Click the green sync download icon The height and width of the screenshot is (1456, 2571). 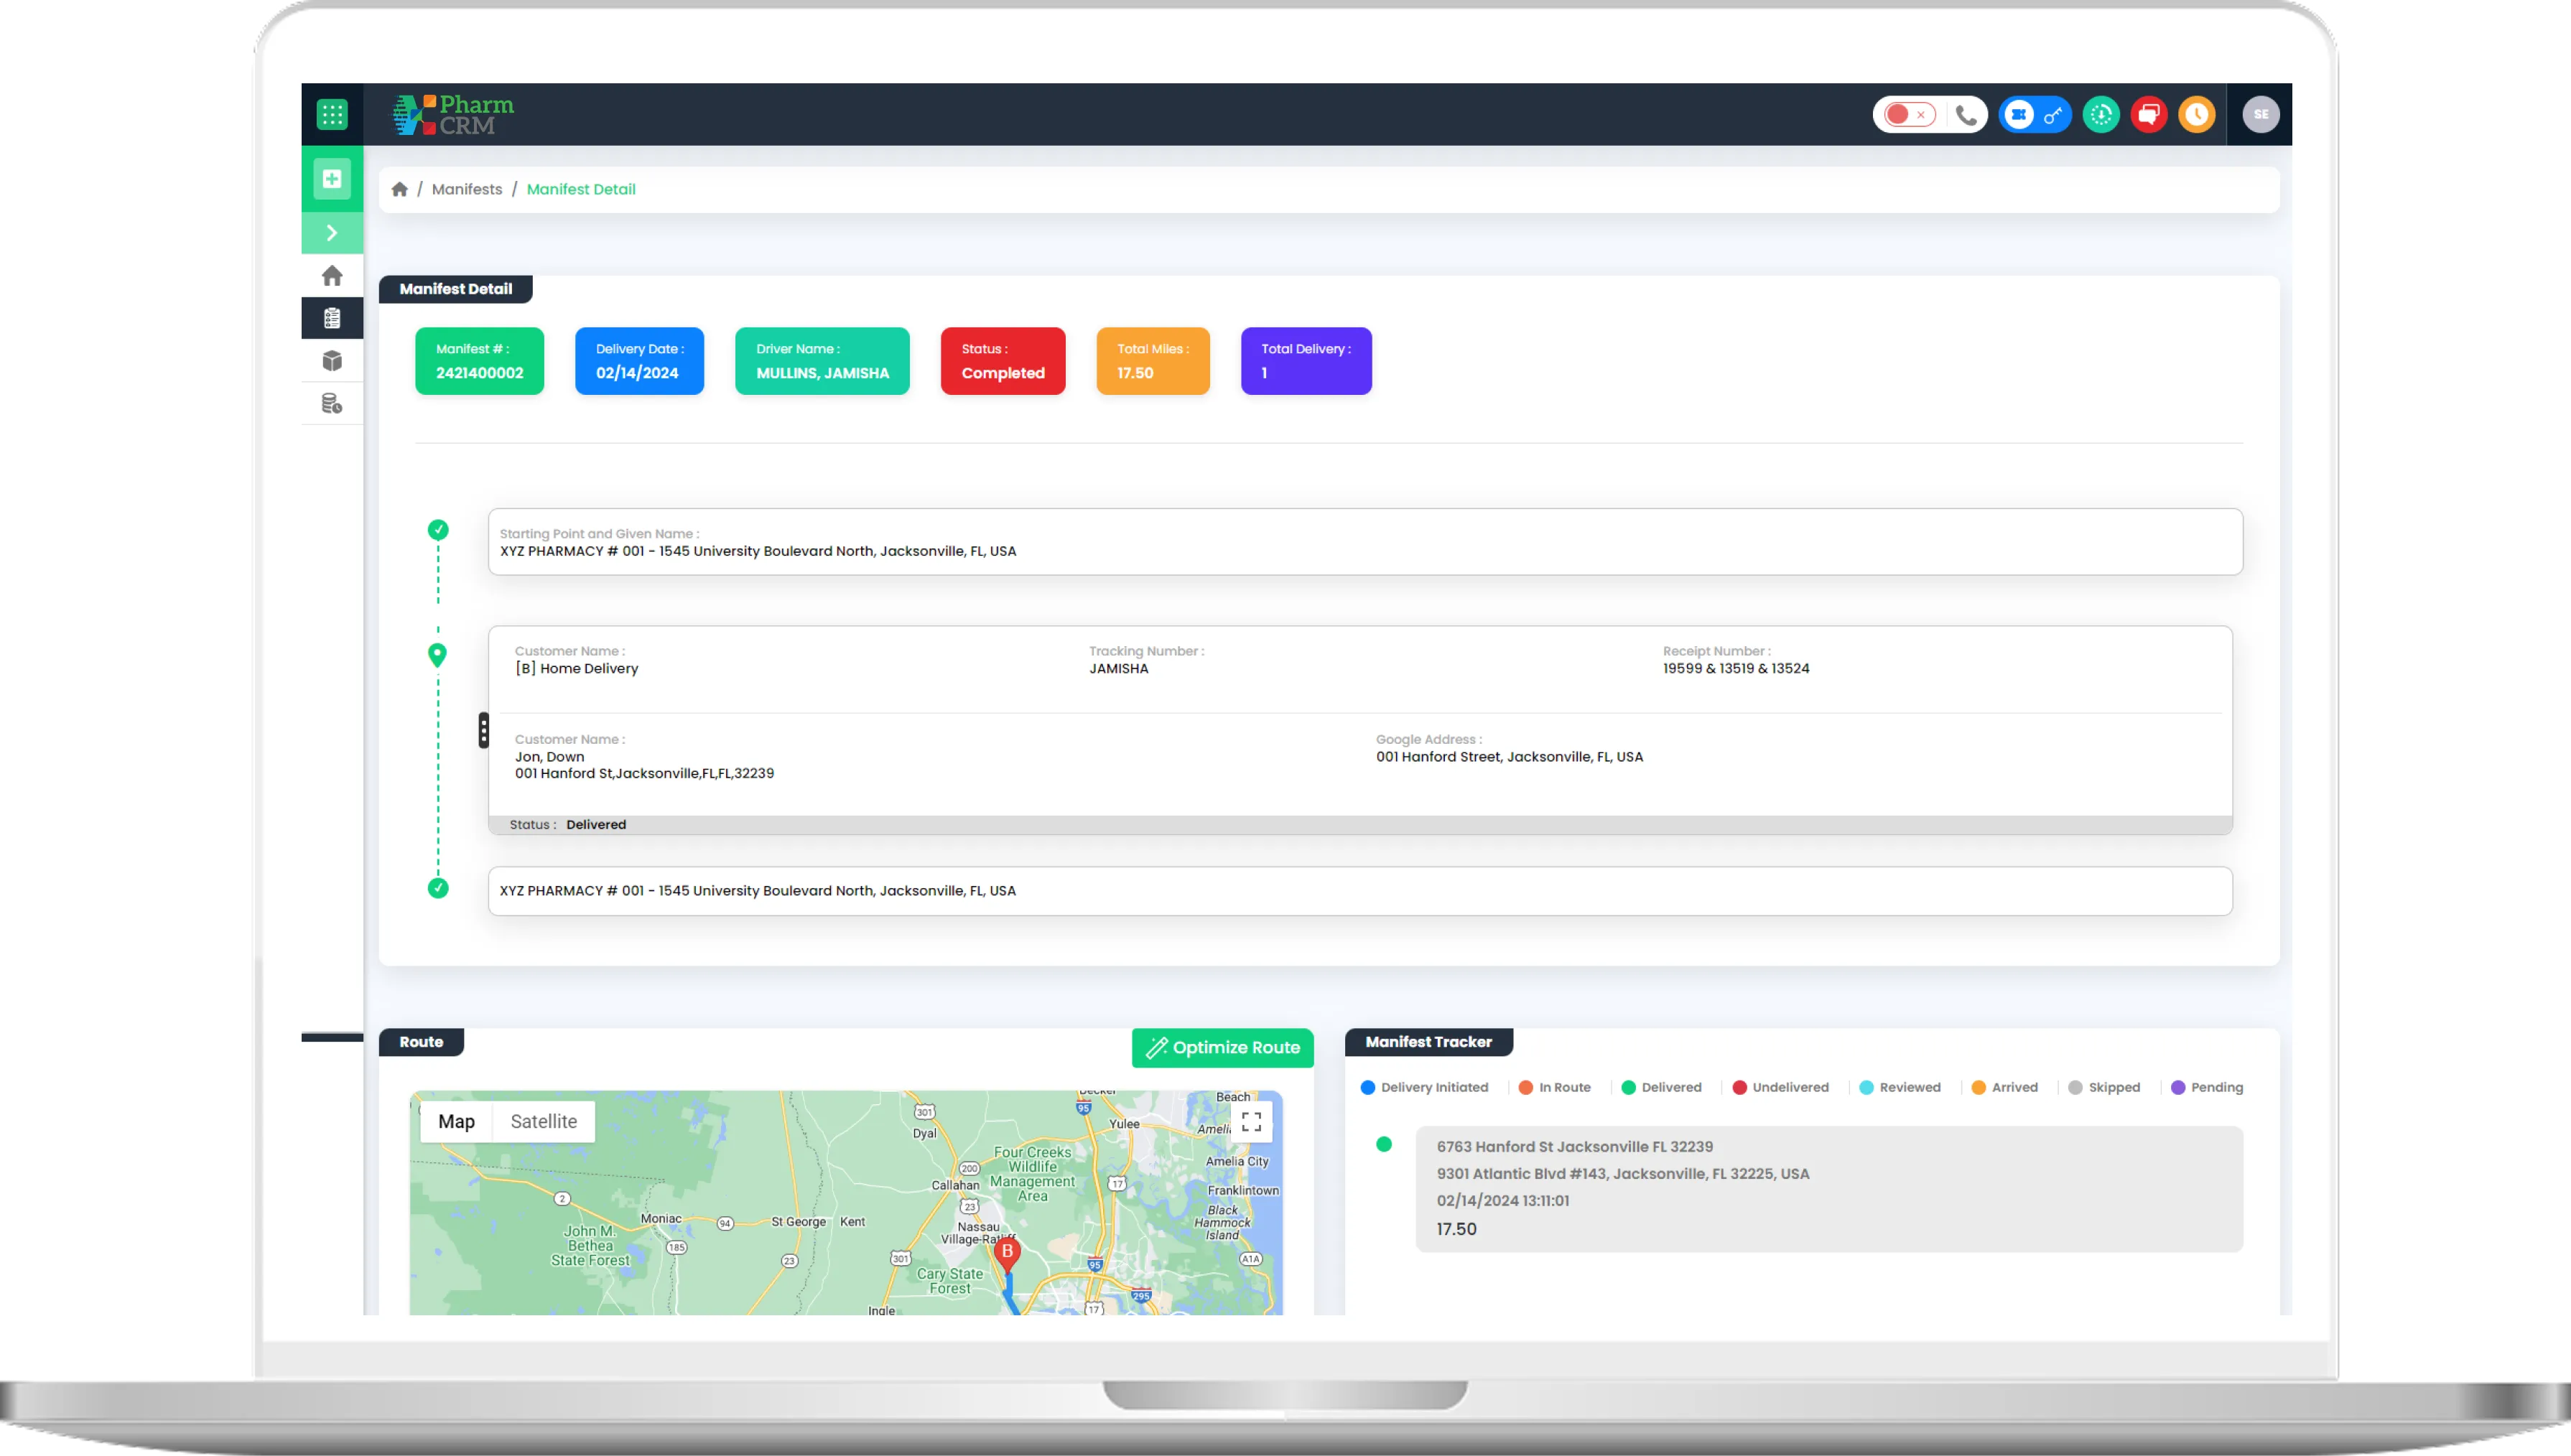point(2100,115)
